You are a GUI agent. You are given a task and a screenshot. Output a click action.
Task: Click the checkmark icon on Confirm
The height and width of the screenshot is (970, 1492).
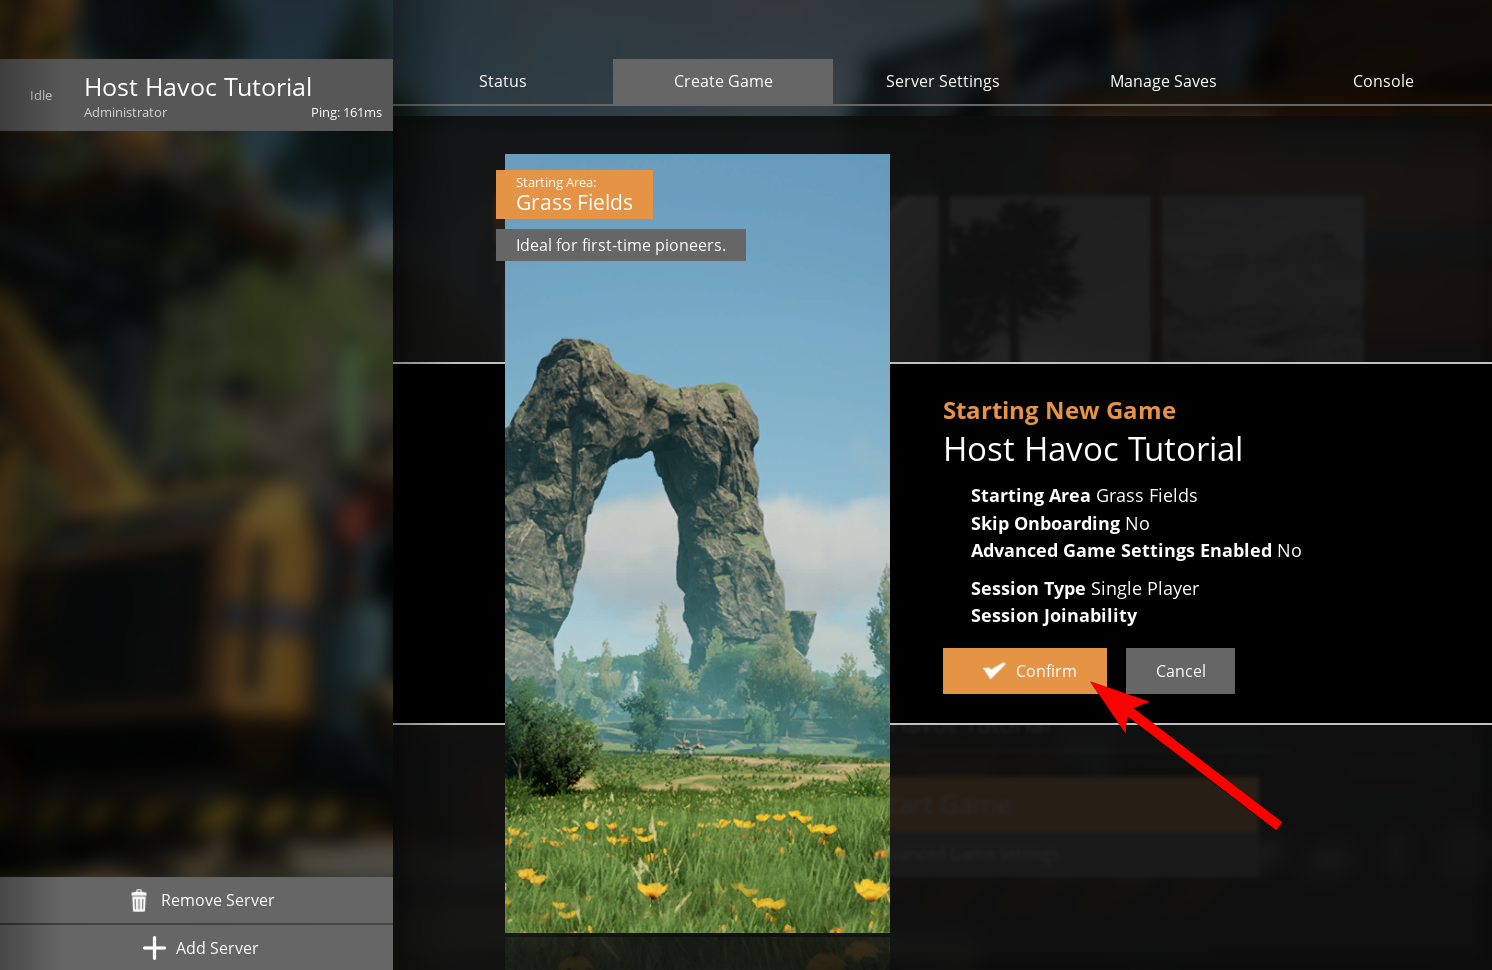pyautogui.click(x=994, y=671)
